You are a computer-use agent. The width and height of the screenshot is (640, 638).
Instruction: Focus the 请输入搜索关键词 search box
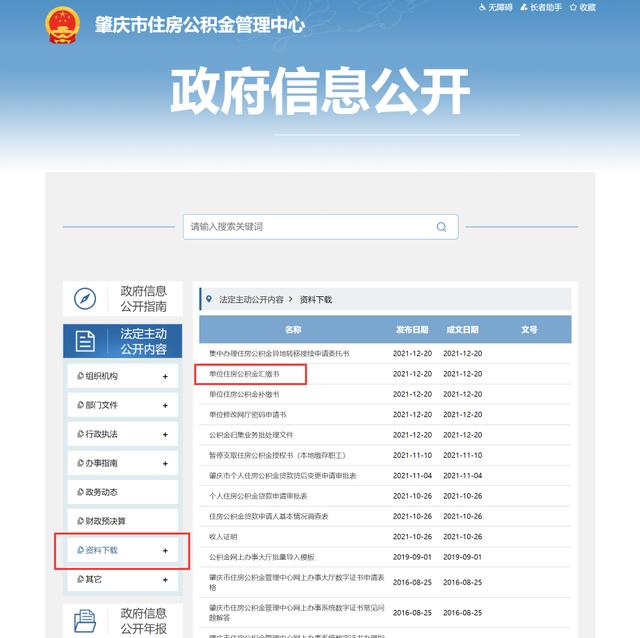[x=320, y=227]
